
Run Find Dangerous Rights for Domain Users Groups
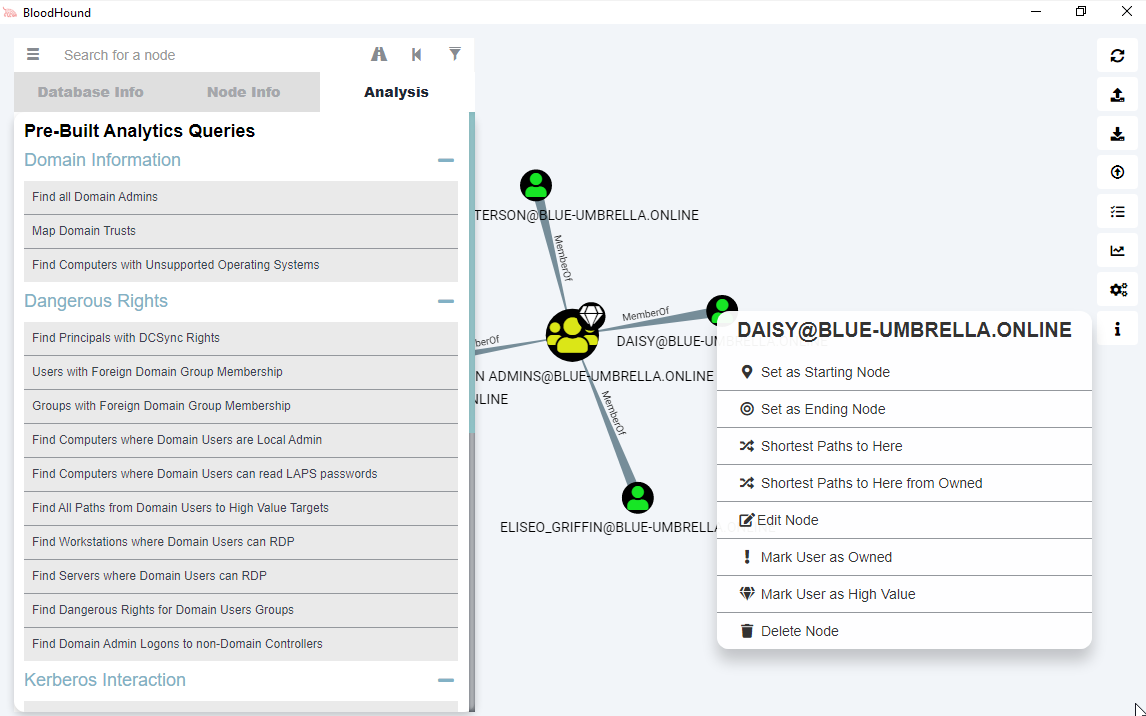click(x=241, y=610)
